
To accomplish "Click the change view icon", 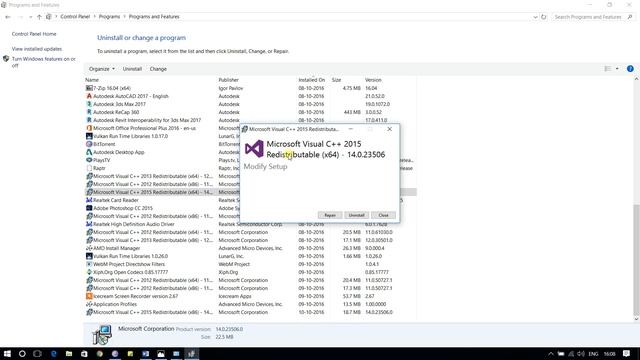I will coord(607,69).
